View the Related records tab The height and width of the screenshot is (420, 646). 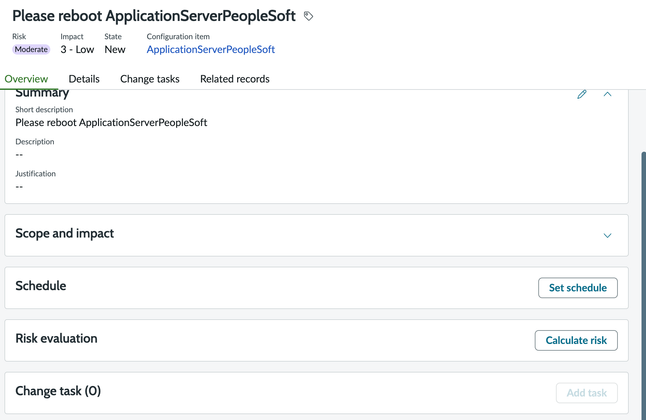click(235, 79)
